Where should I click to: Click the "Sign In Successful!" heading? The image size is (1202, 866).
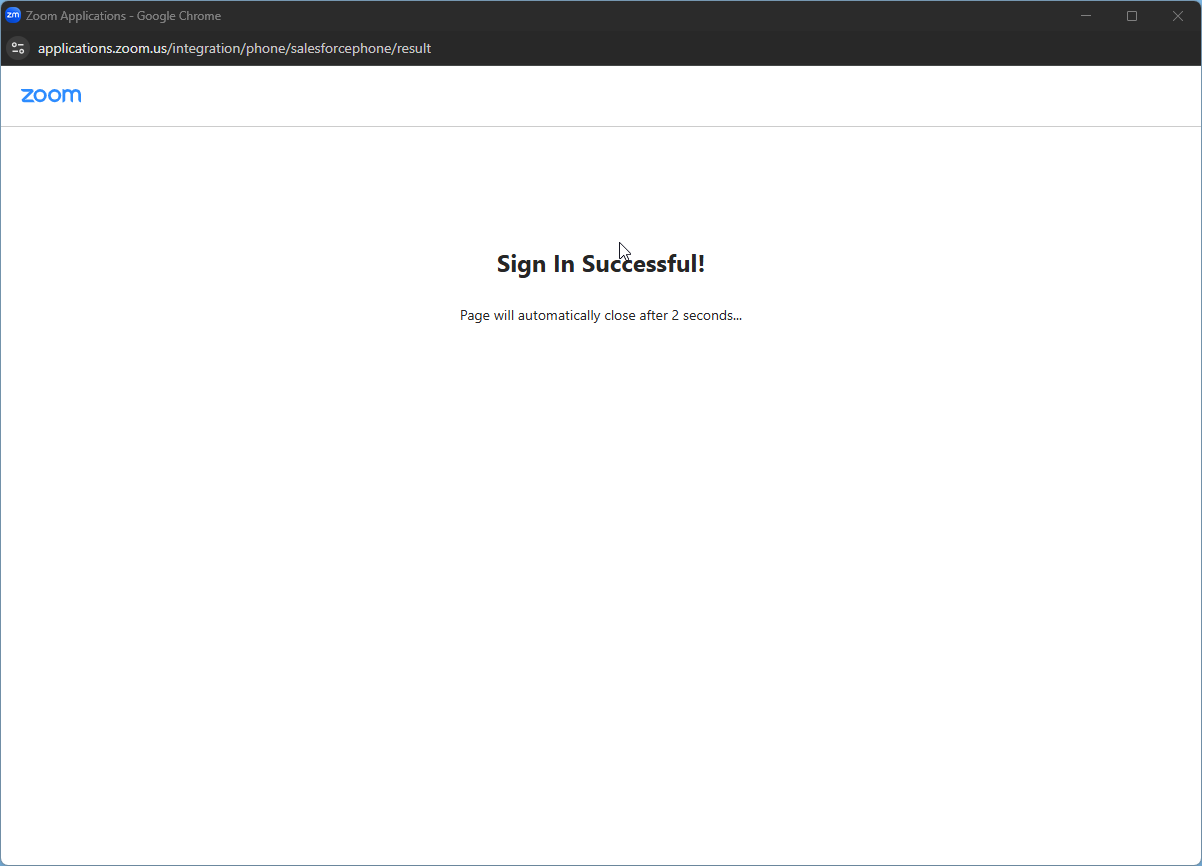coord(600,264)
